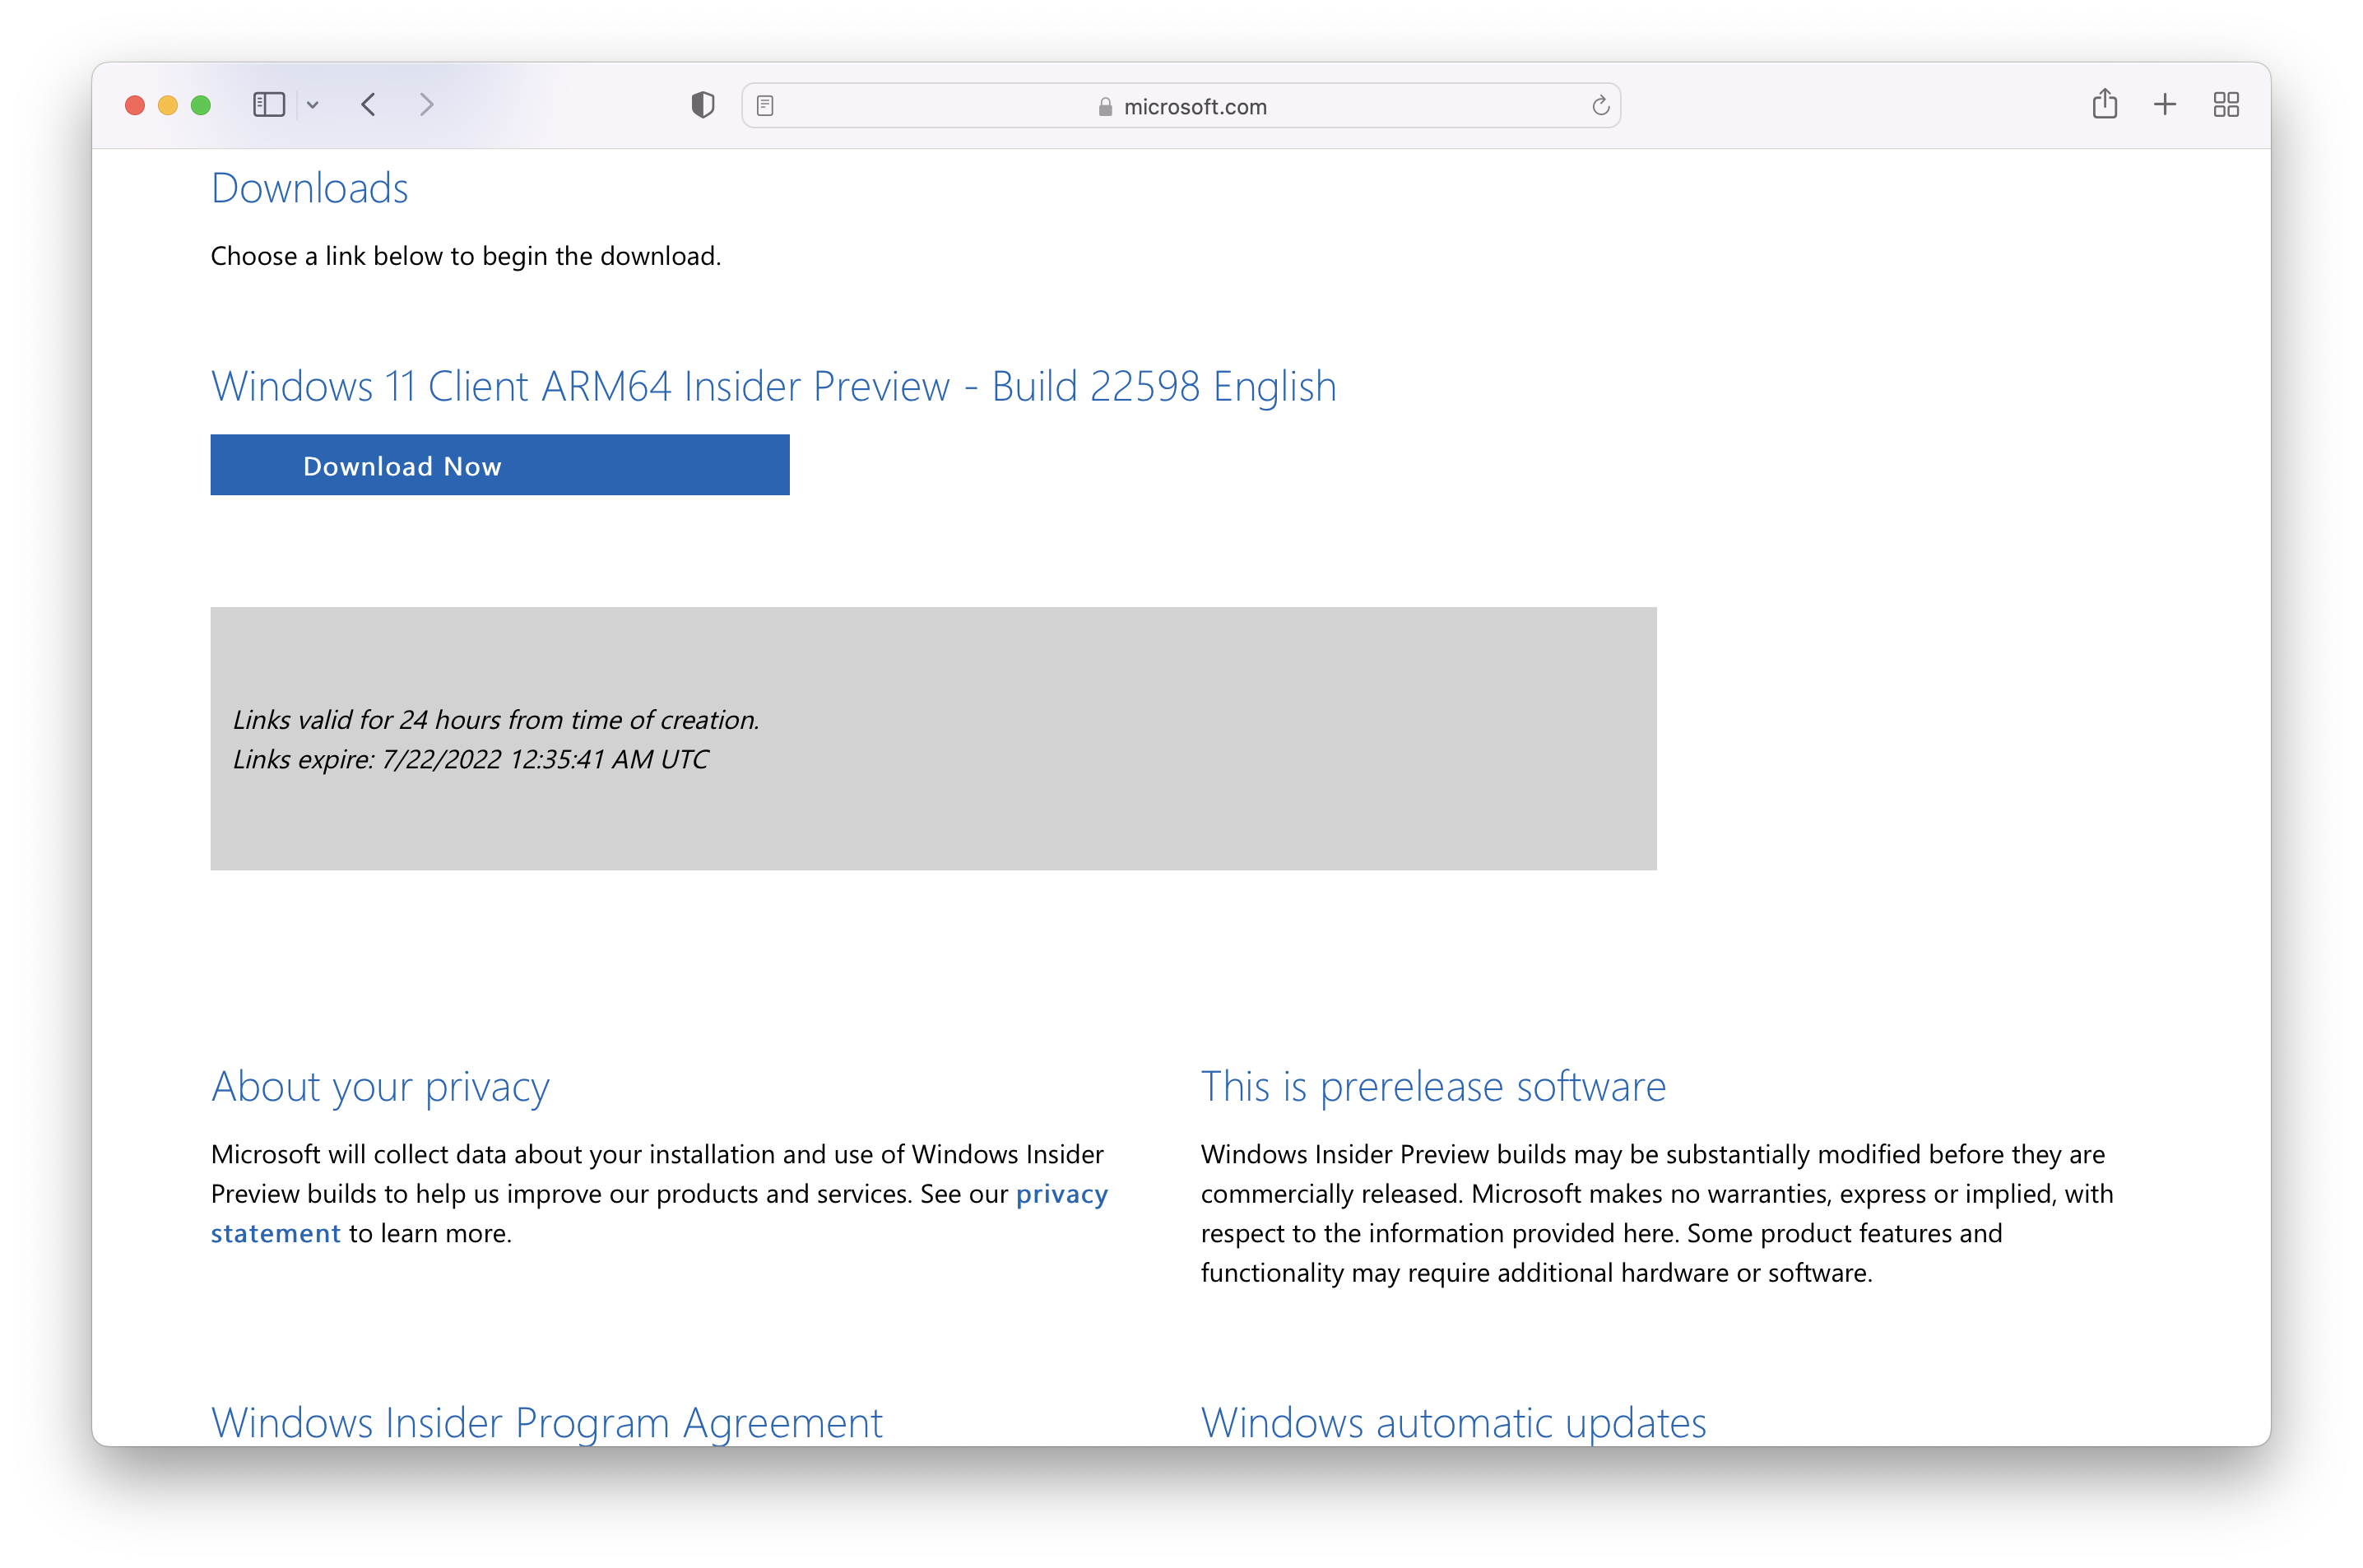Click the About your privacy heading
Image resolution: width=2363 pixels, height=1568 pixels.
[x=380, y=1087]
